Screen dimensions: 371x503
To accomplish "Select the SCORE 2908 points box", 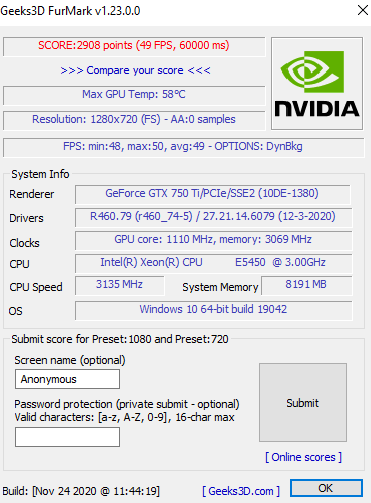I will coord(134,46).
